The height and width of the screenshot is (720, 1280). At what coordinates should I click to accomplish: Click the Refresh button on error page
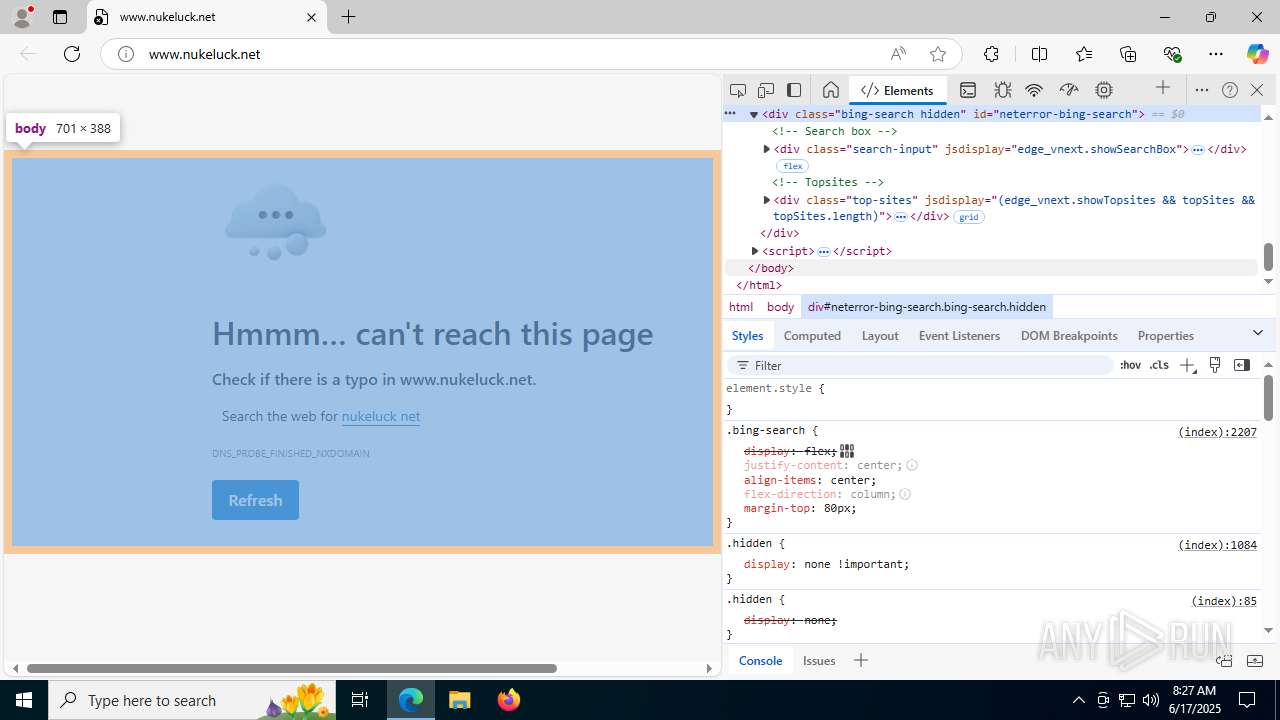coord(255,500)
